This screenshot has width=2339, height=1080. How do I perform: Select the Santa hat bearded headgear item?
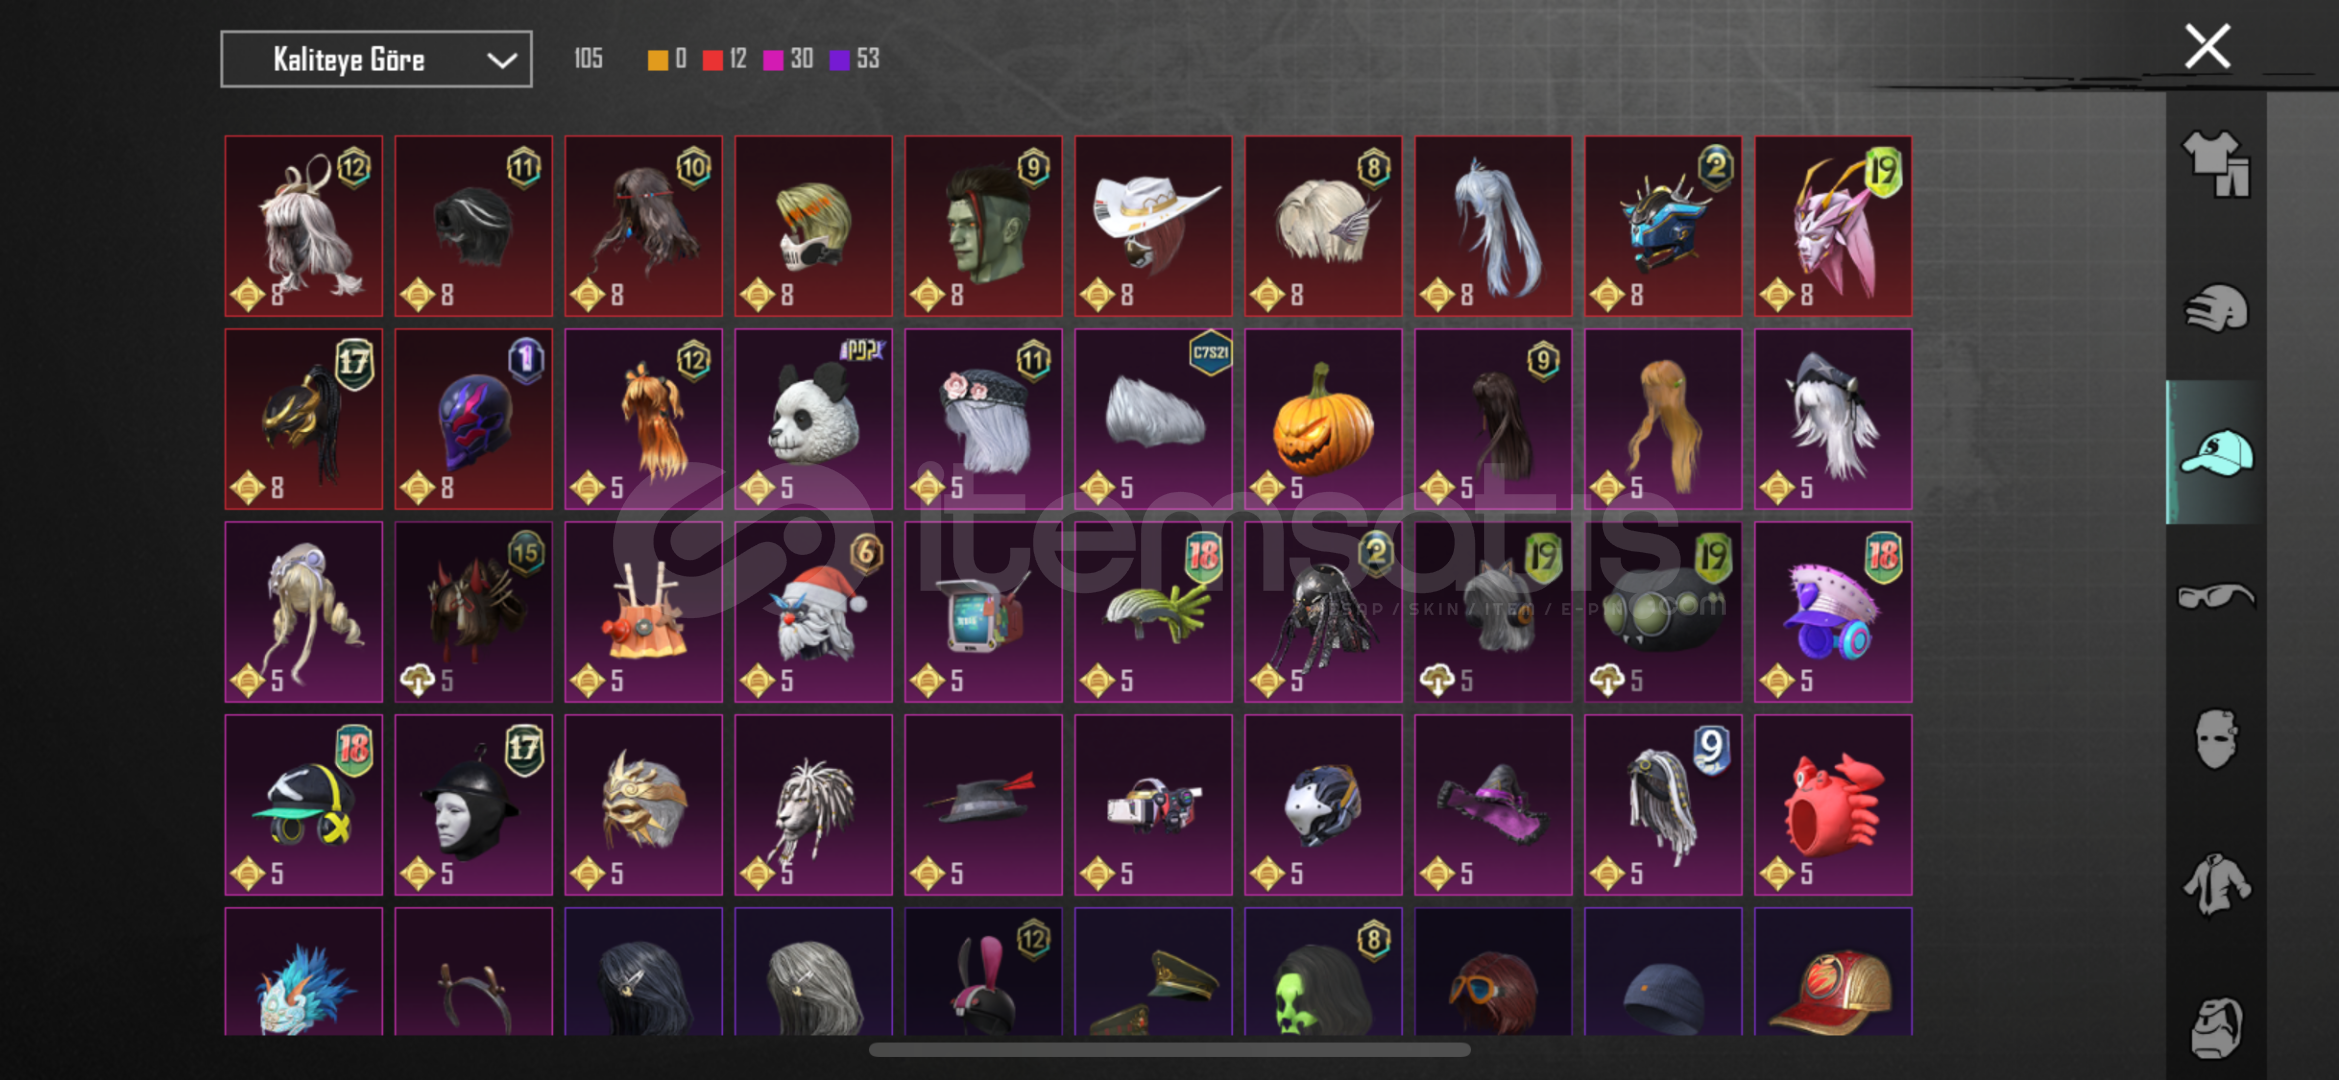point(813,612)
